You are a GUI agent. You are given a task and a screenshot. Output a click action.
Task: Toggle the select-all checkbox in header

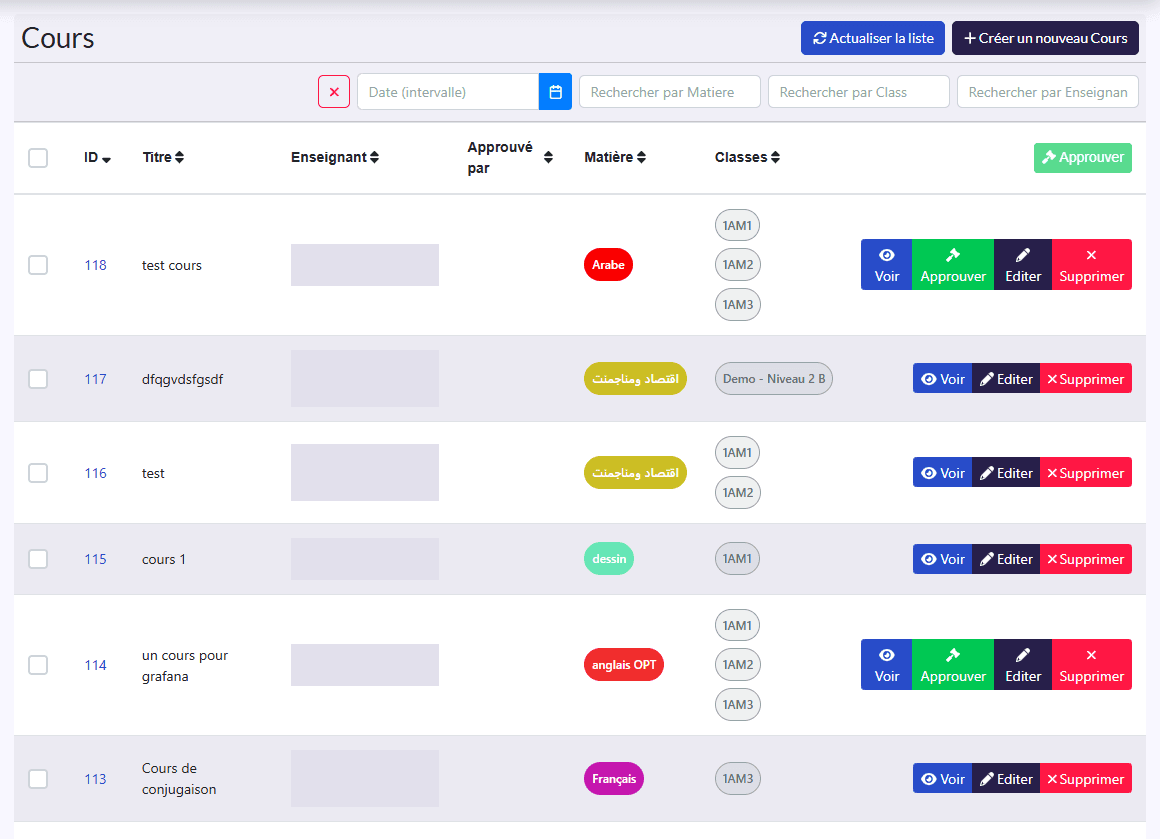[38, 158]
